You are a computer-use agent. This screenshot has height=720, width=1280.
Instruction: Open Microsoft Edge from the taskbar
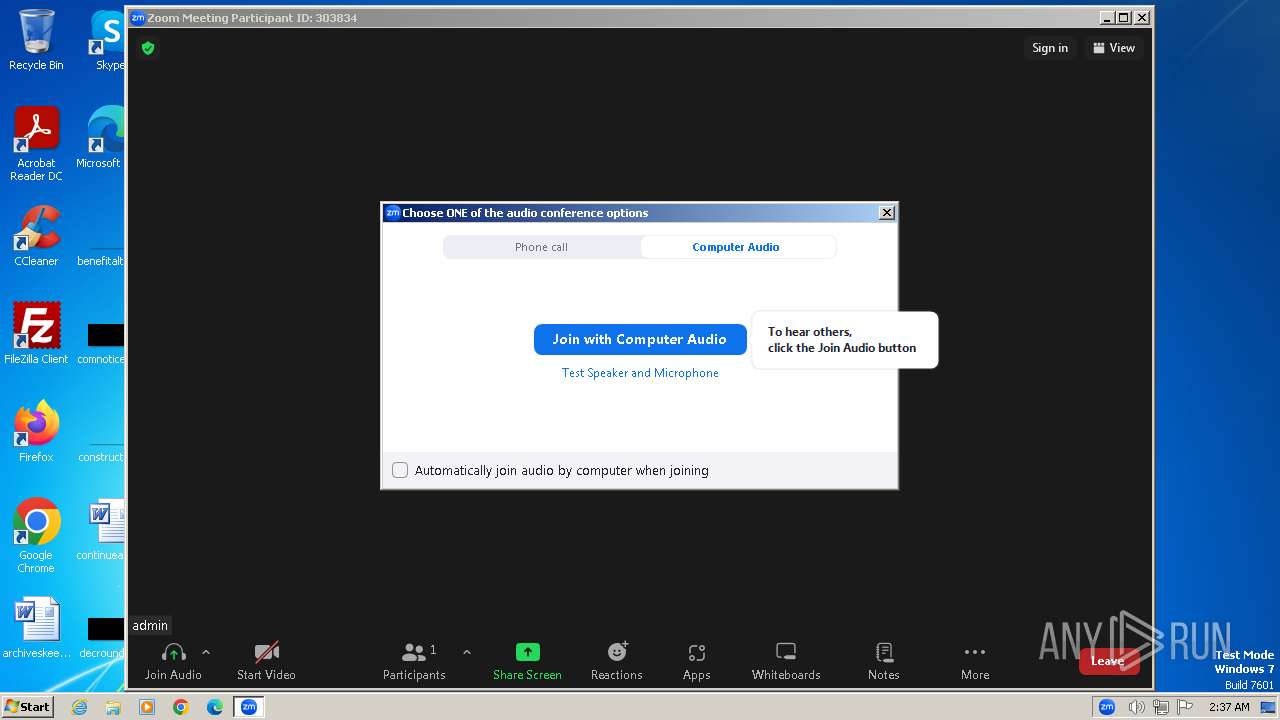(x=214, y=707)
